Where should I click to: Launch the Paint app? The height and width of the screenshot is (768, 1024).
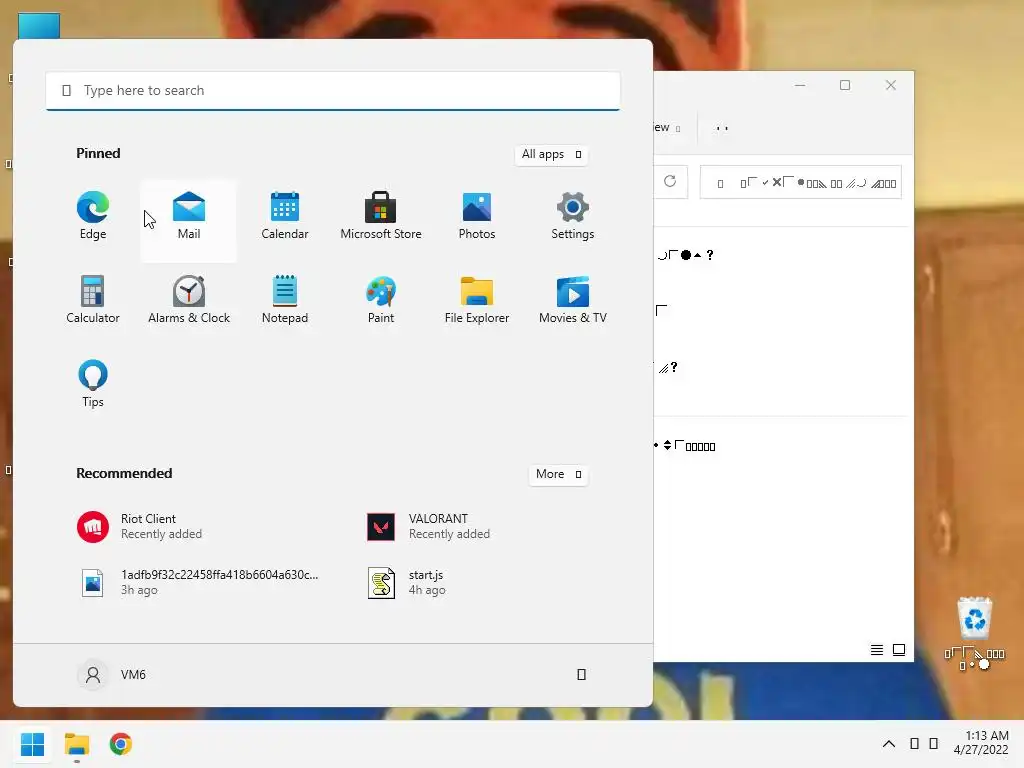click(x=381, y=300)
